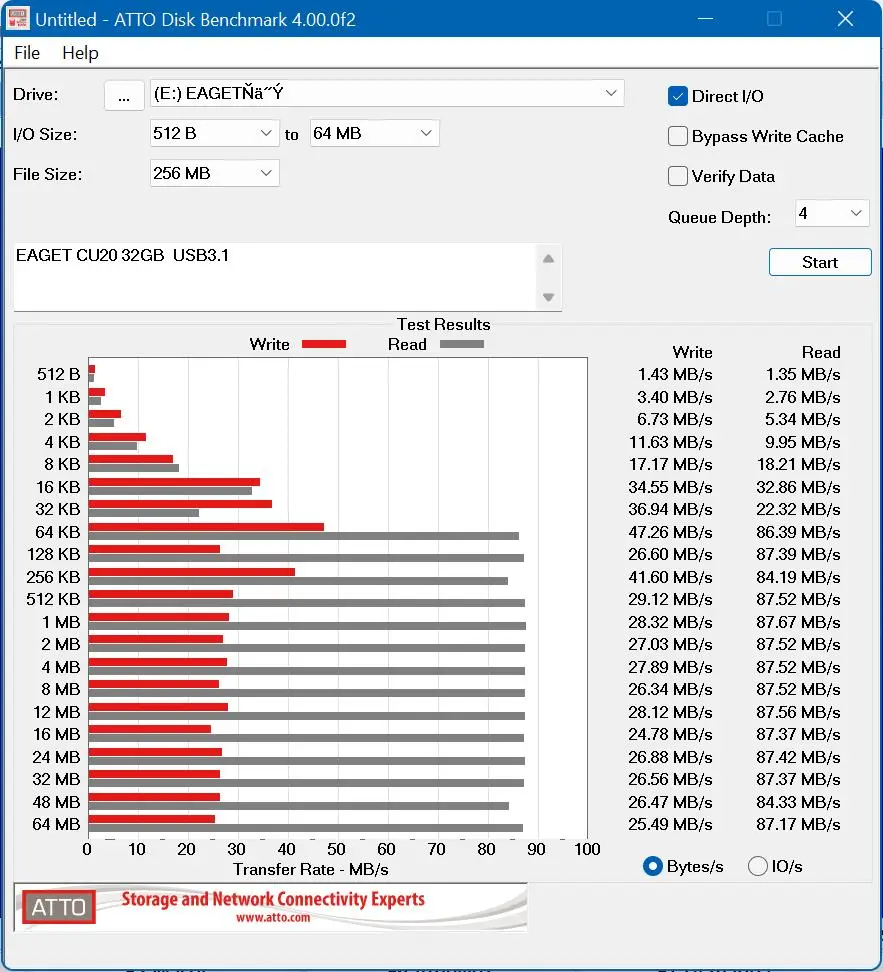Click the 1.43 MB/s write value
The height and width of the screenshot is (972, 883).
coord(675,374)
